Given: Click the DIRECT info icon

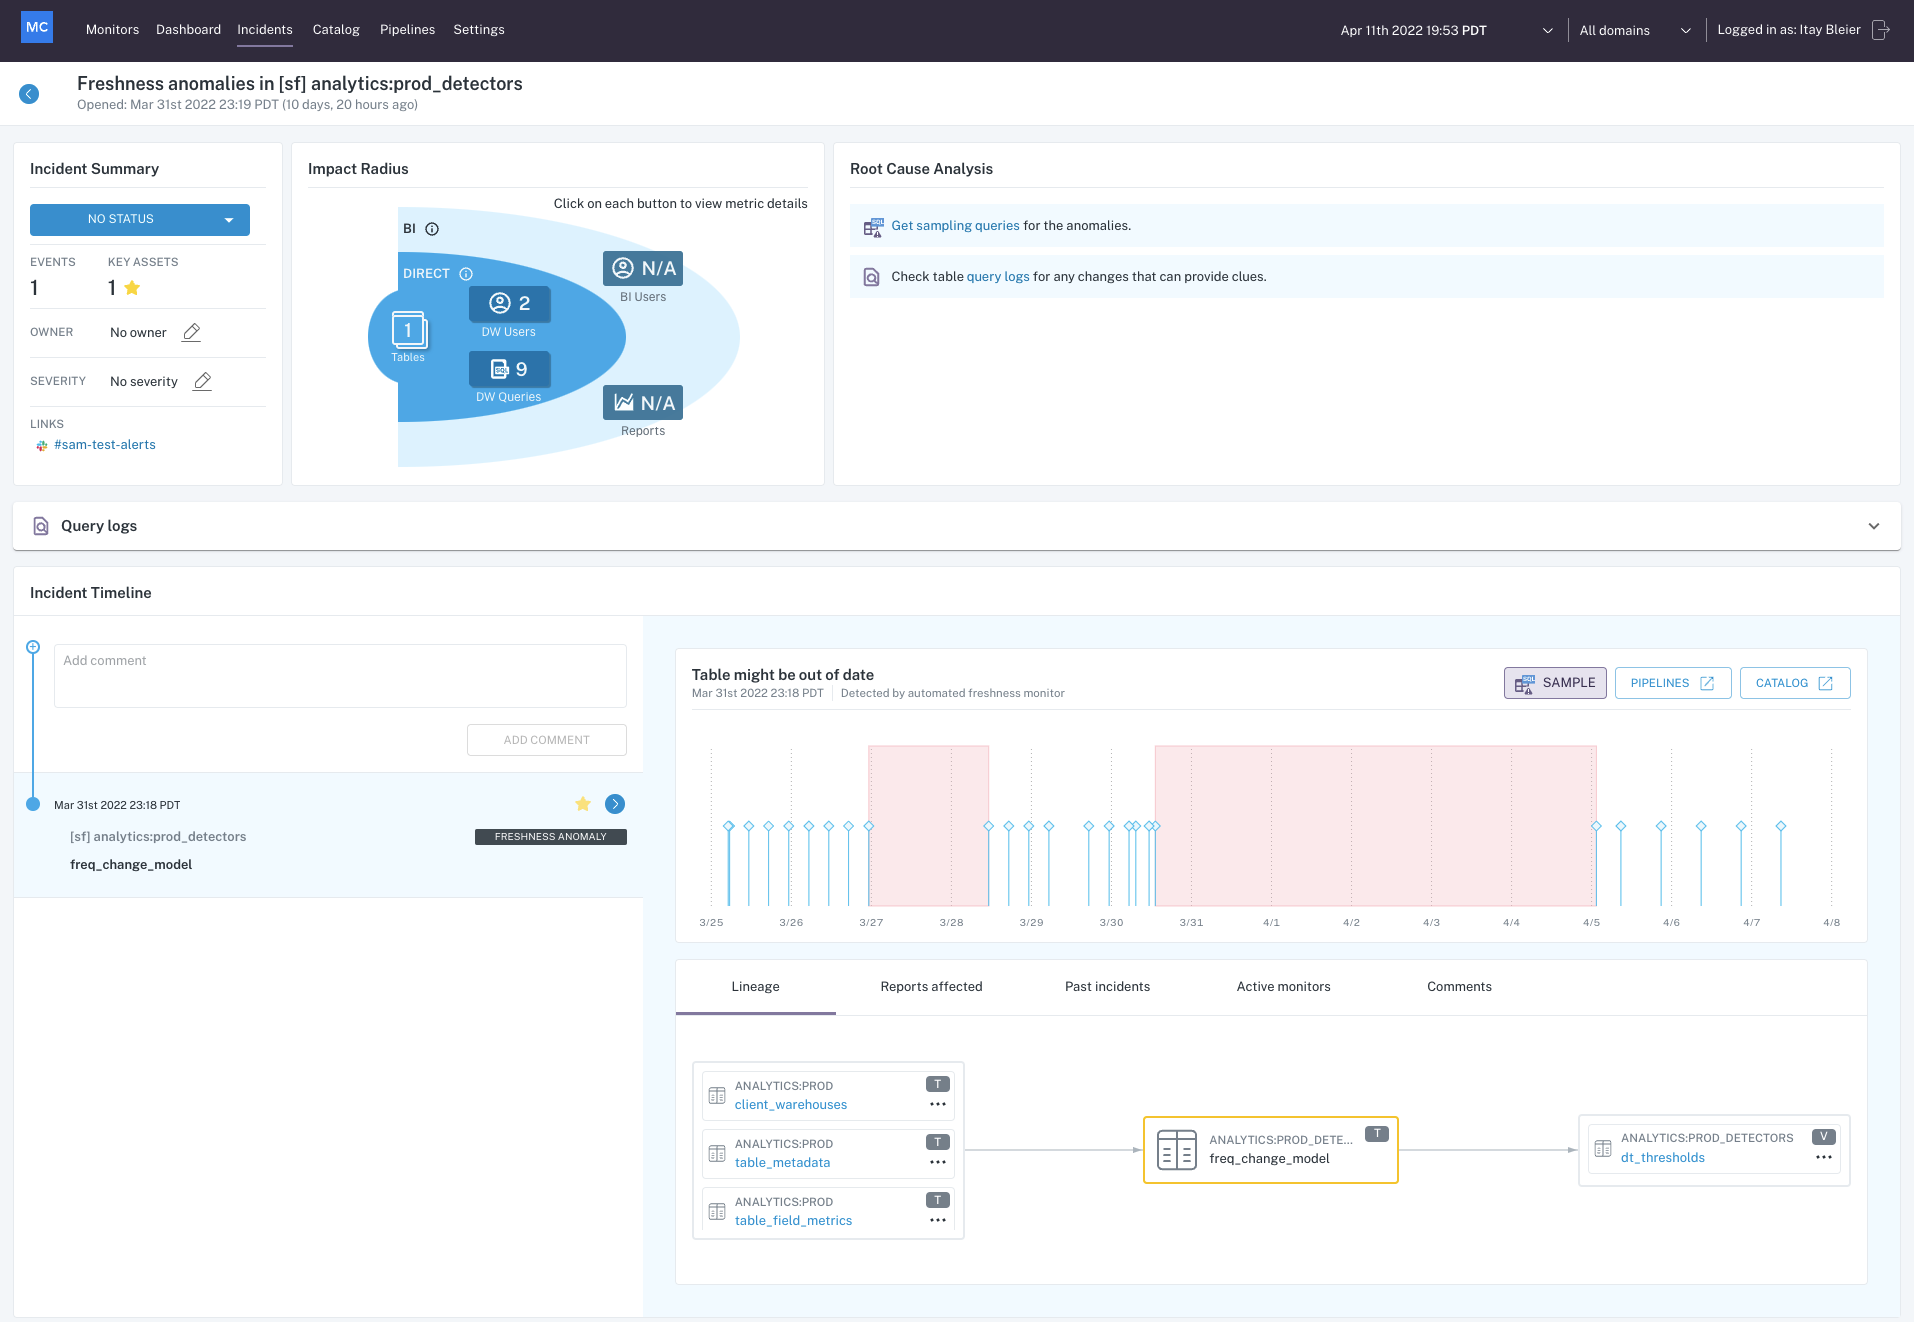Looking at the screenshot, I should coord(466,274).
